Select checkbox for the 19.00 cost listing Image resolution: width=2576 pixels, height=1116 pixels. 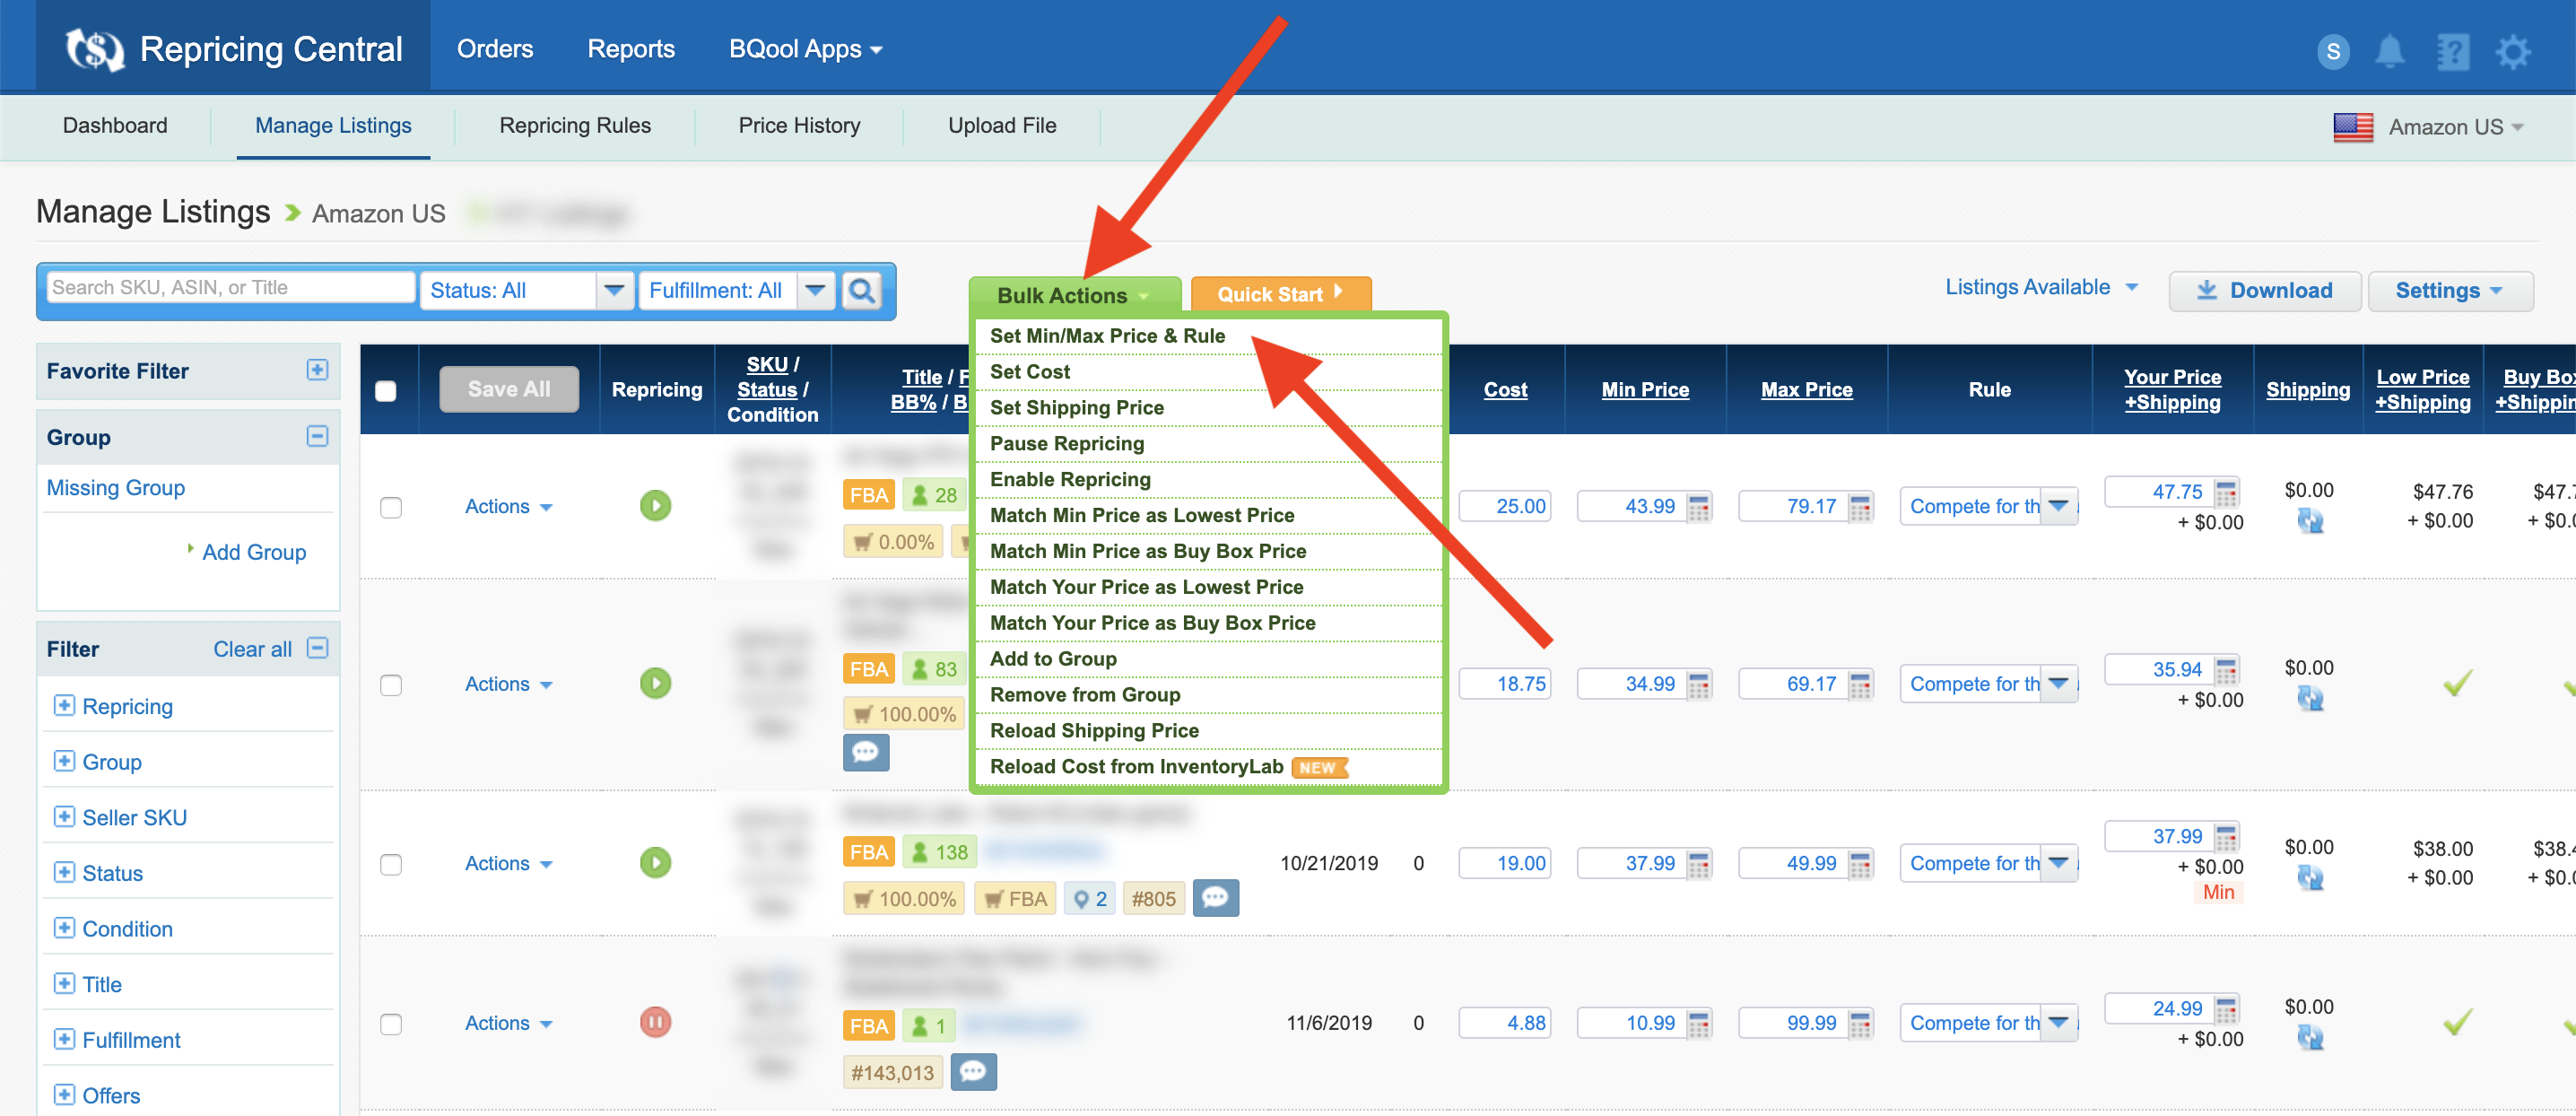tap(391, 864)
